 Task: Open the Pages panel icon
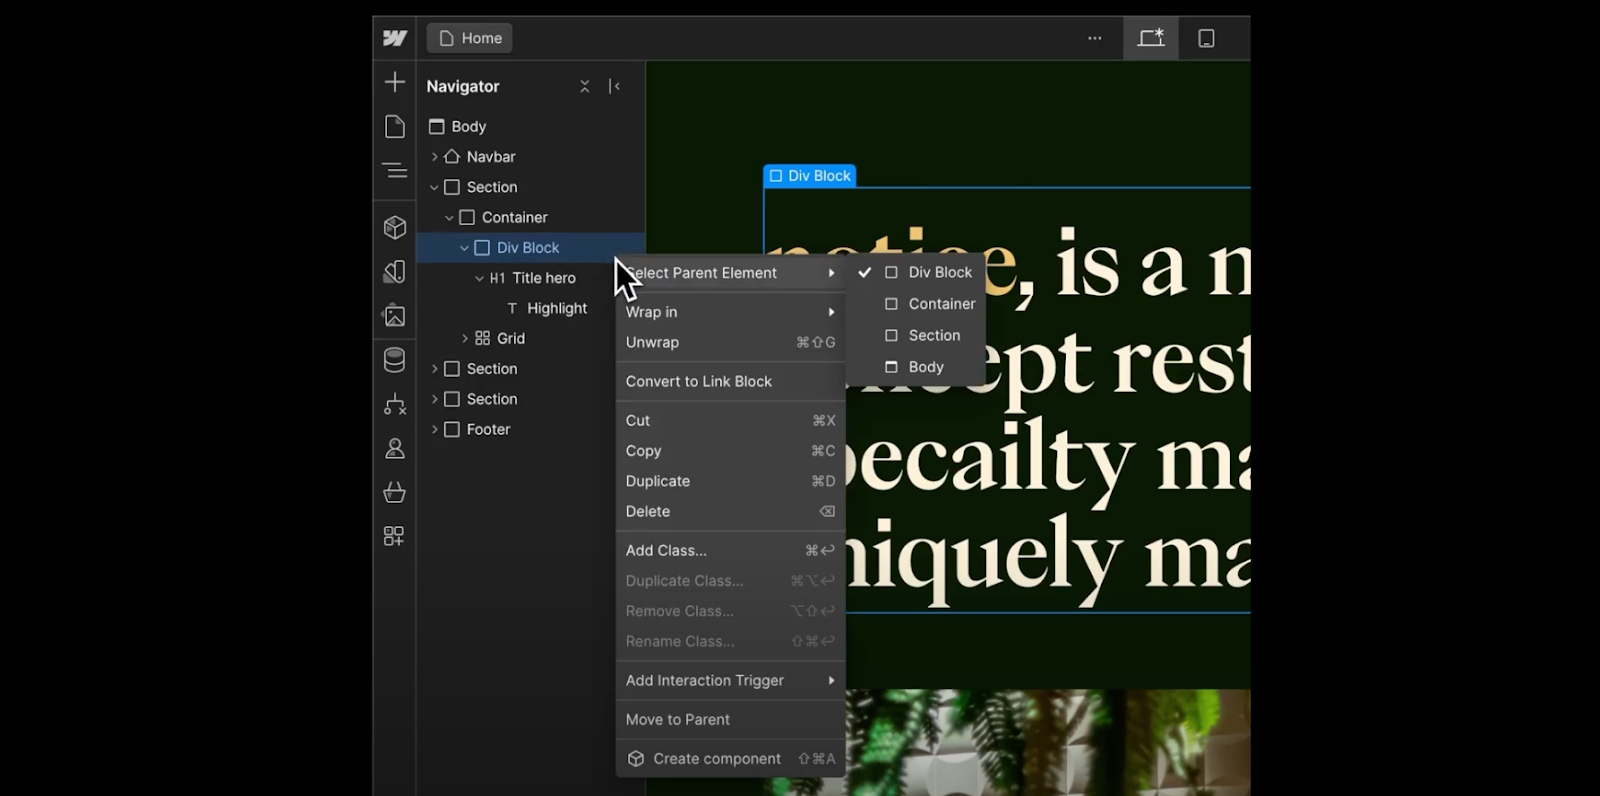pyautogui.click(x=395, y=126)
